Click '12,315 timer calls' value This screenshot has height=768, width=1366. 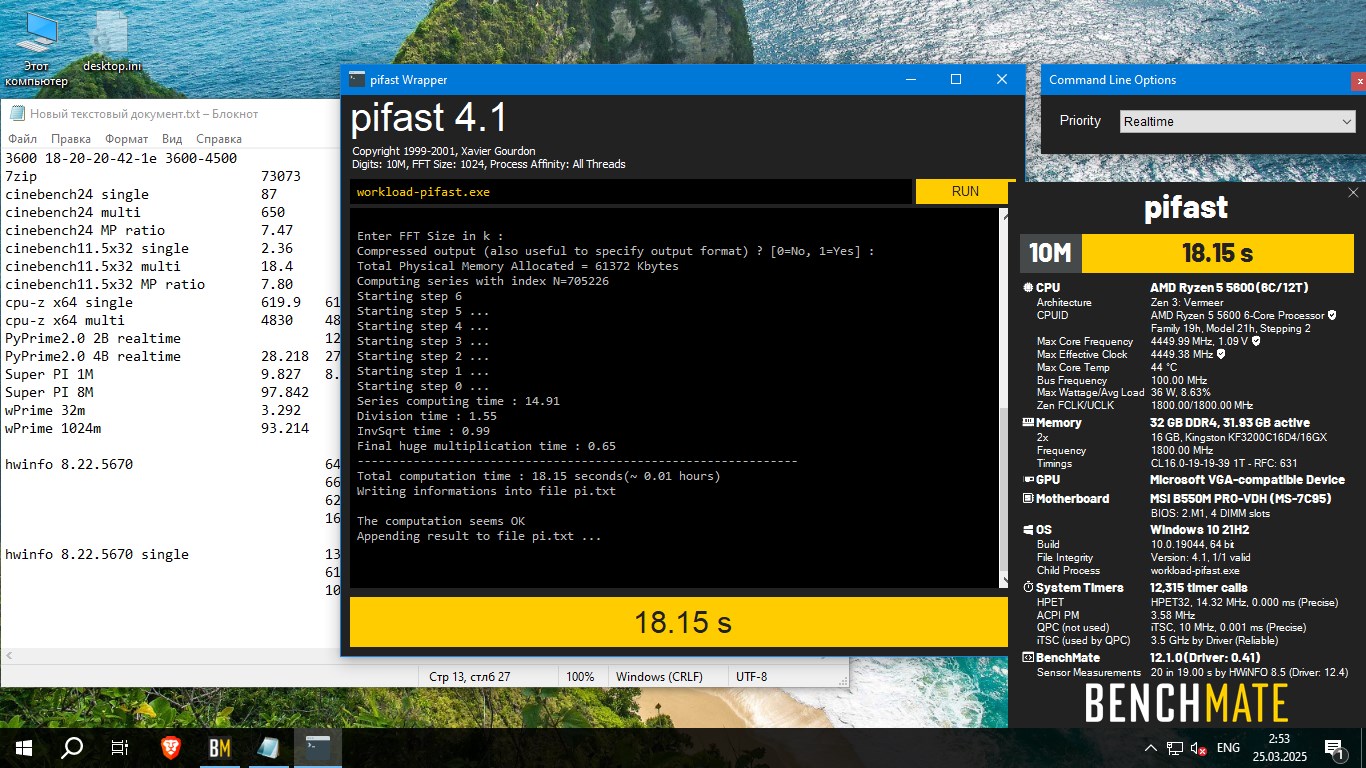coord(1199,588)
